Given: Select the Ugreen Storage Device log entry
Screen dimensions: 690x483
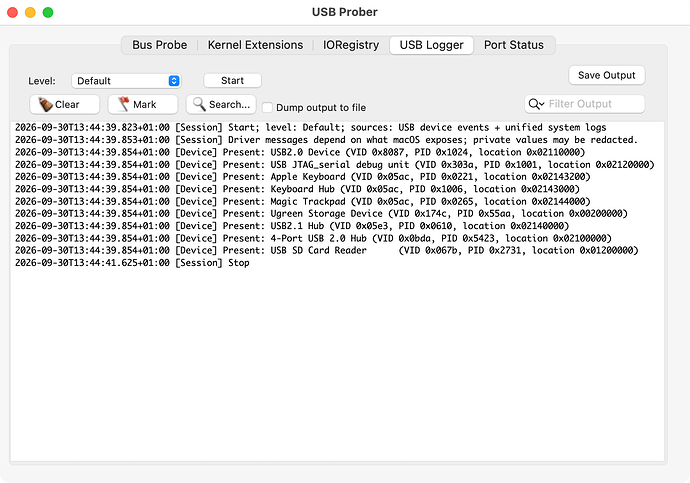Looking at the screenshot, I should pos(321,214).
